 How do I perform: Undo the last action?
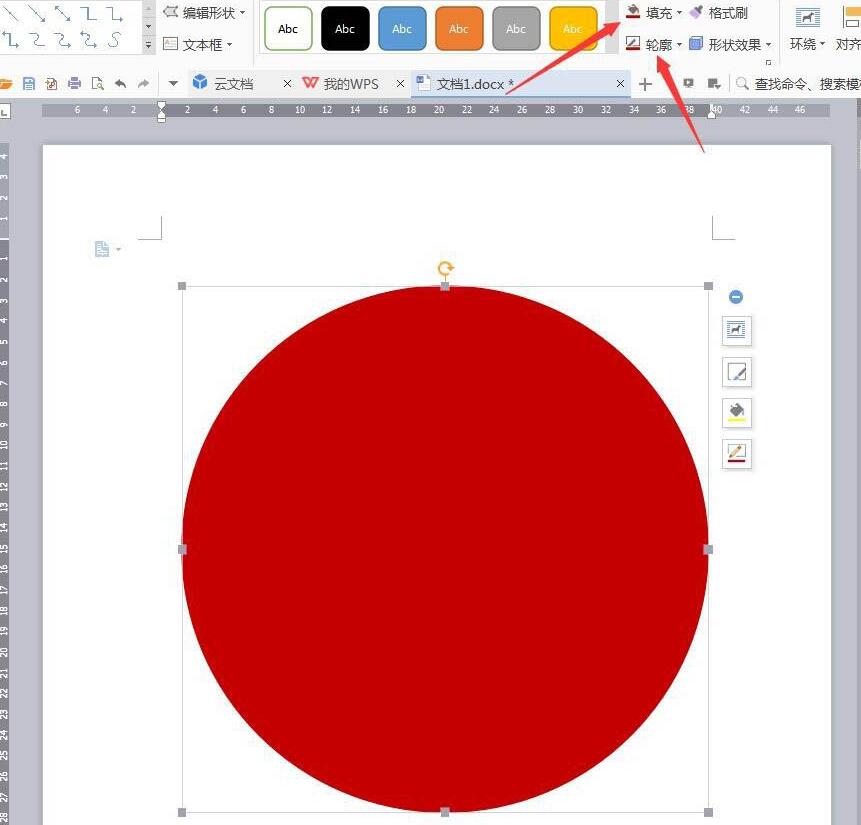tap(120, 83)
